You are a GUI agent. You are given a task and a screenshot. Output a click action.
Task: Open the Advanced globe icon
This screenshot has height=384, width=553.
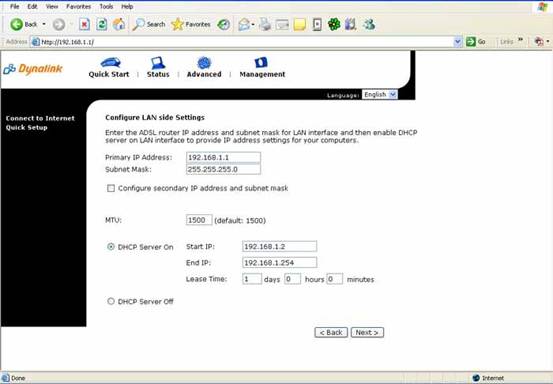pos(204,63)
